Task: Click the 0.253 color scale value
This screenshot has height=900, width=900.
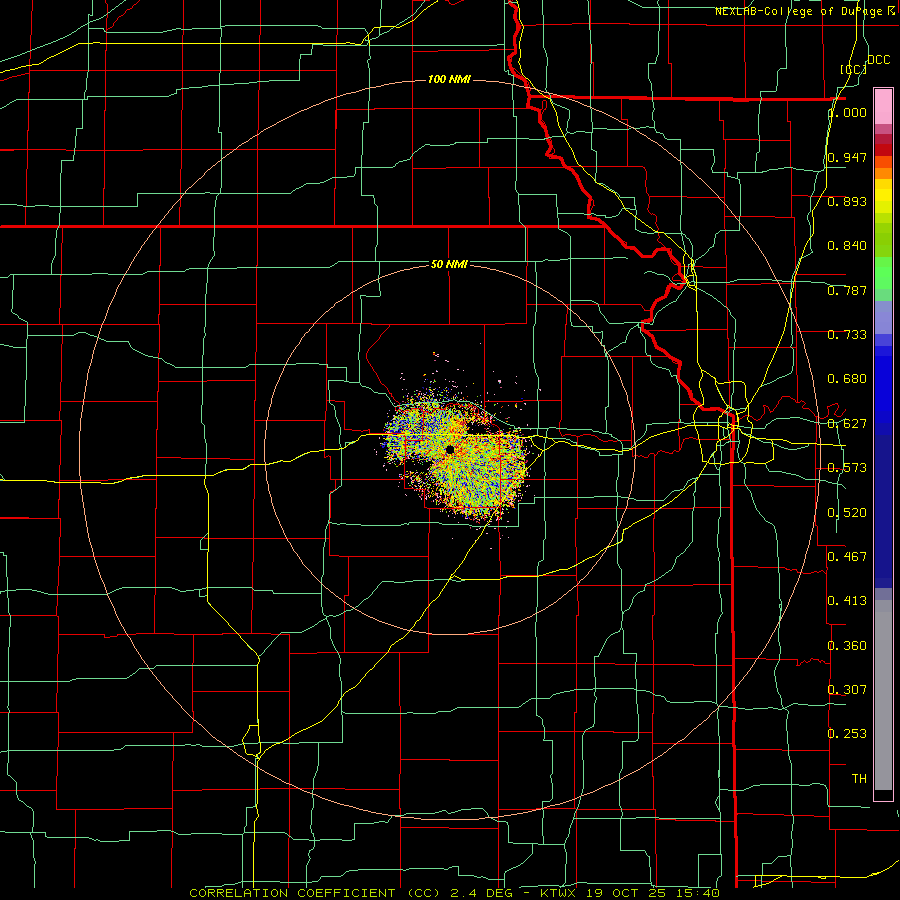Action: coord(847,734)
